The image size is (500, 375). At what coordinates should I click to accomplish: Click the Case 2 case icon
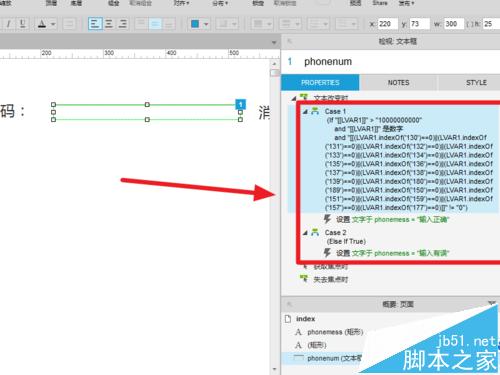click(x=315, y=232)
